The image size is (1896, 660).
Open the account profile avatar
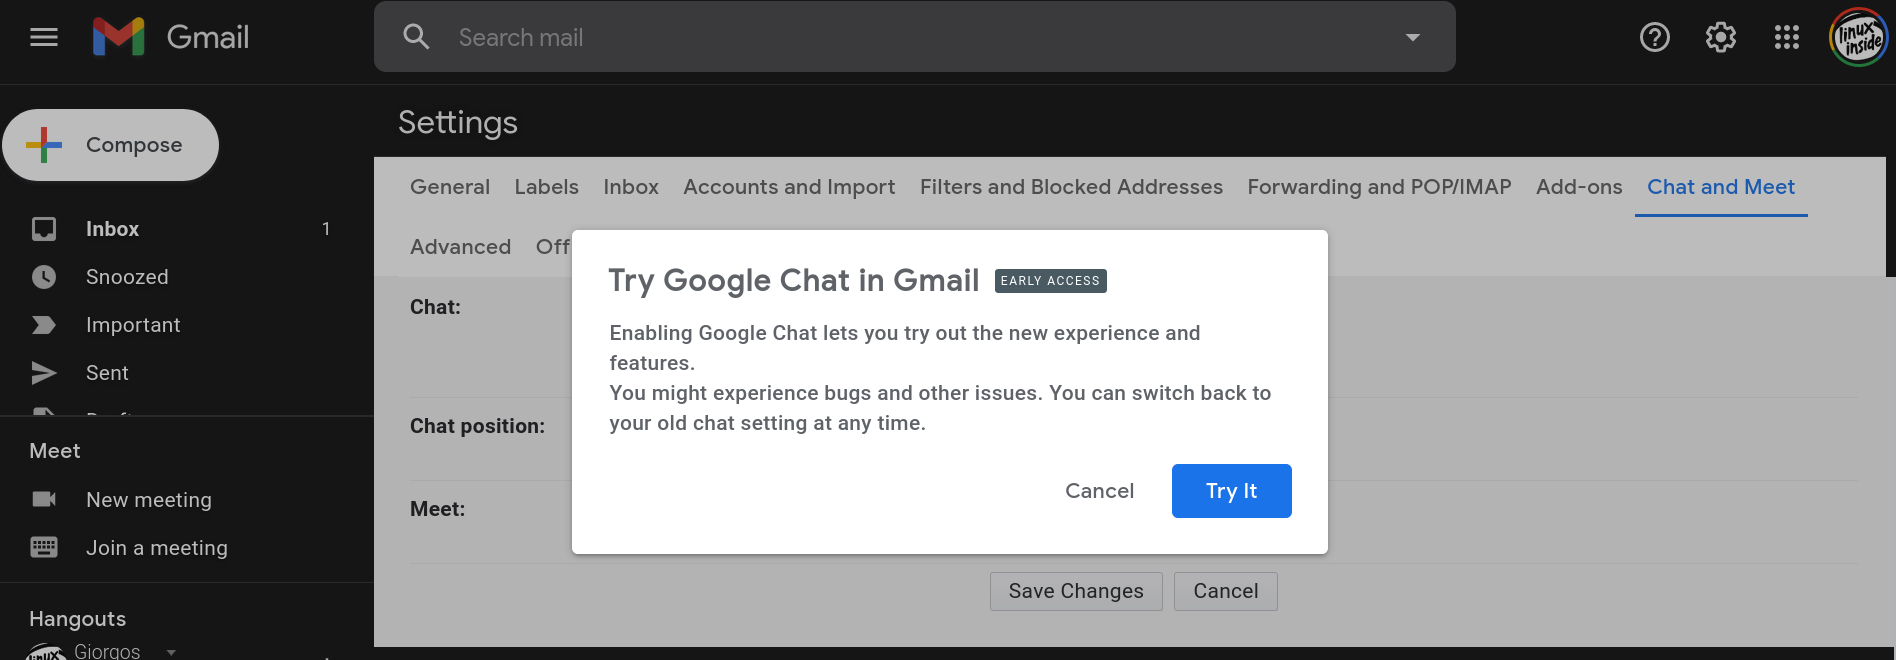pos(1859,37)
